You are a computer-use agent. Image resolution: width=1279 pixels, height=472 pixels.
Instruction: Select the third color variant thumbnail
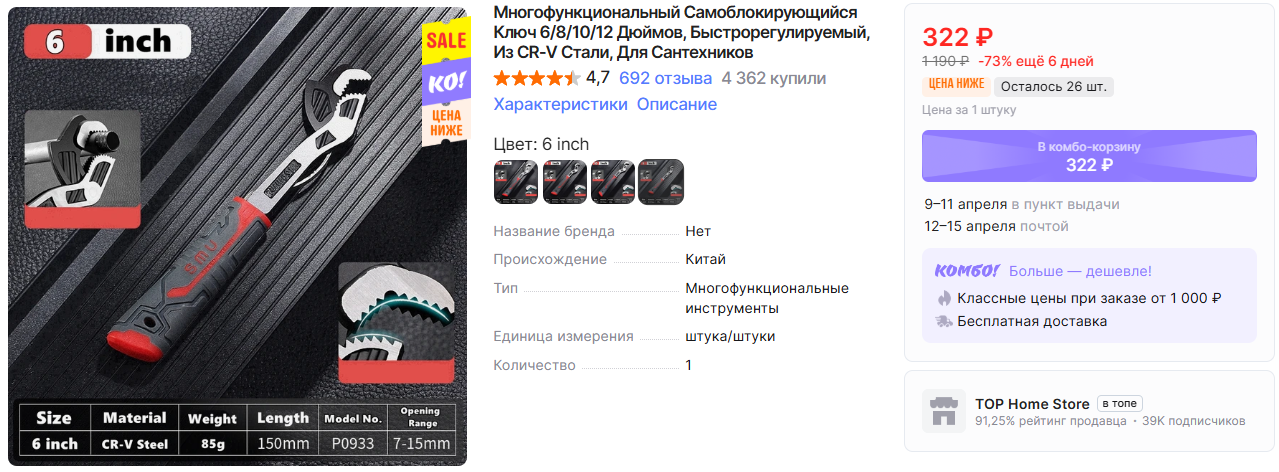[613, 182]
